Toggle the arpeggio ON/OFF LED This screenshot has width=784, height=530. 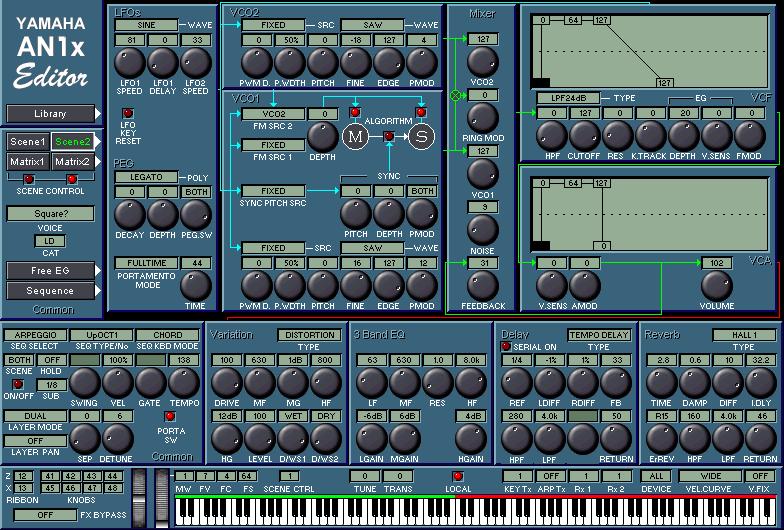click(x=18, y=384)
